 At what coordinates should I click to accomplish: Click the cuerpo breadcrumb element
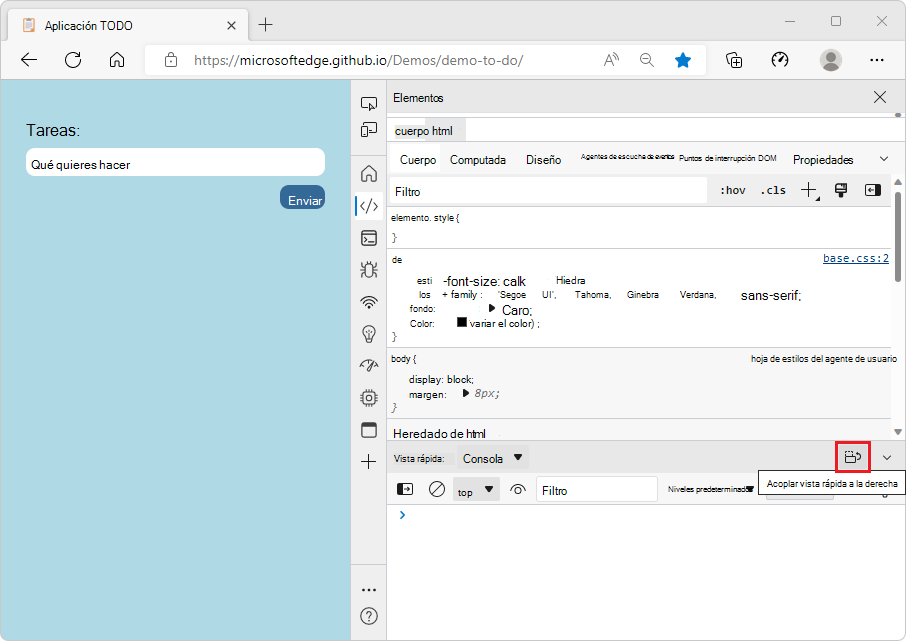411,131
